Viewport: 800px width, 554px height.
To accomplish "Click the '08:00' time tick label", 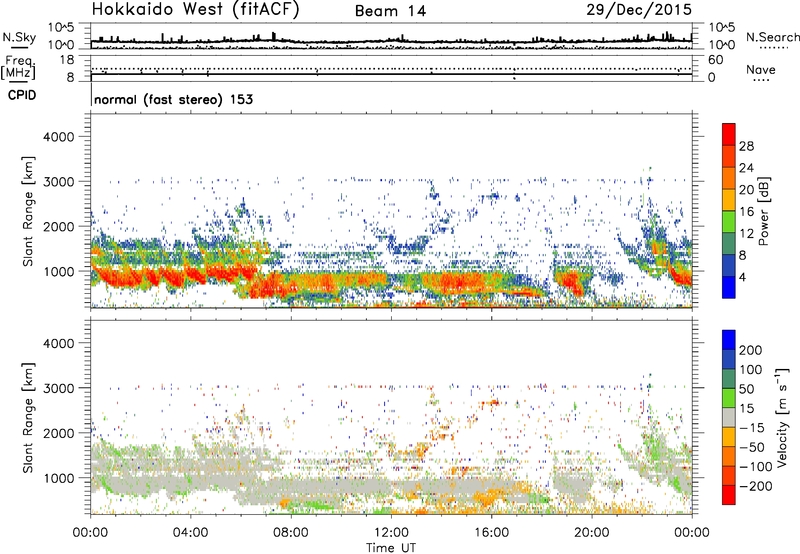I will pos(291,533).
